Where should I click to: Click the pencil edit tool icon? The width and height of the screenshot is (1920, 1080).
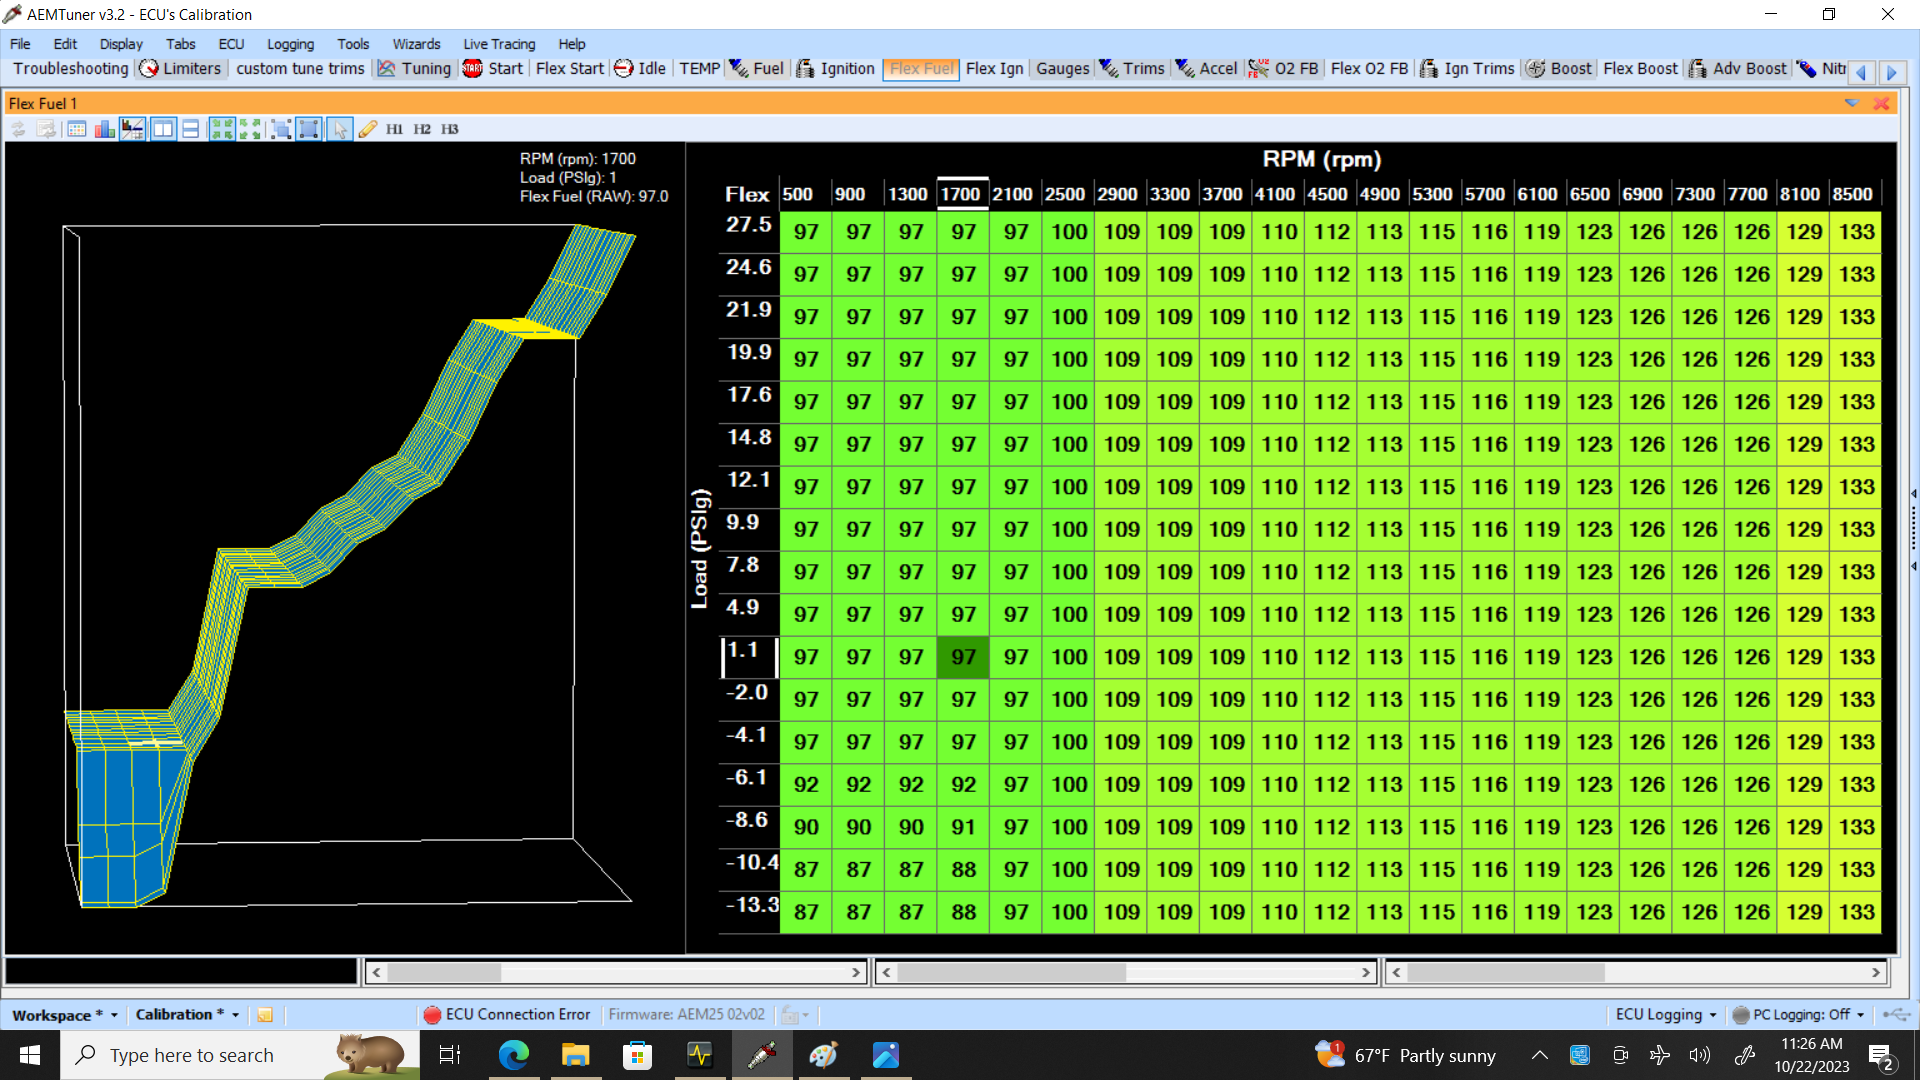tap(368, 129)
